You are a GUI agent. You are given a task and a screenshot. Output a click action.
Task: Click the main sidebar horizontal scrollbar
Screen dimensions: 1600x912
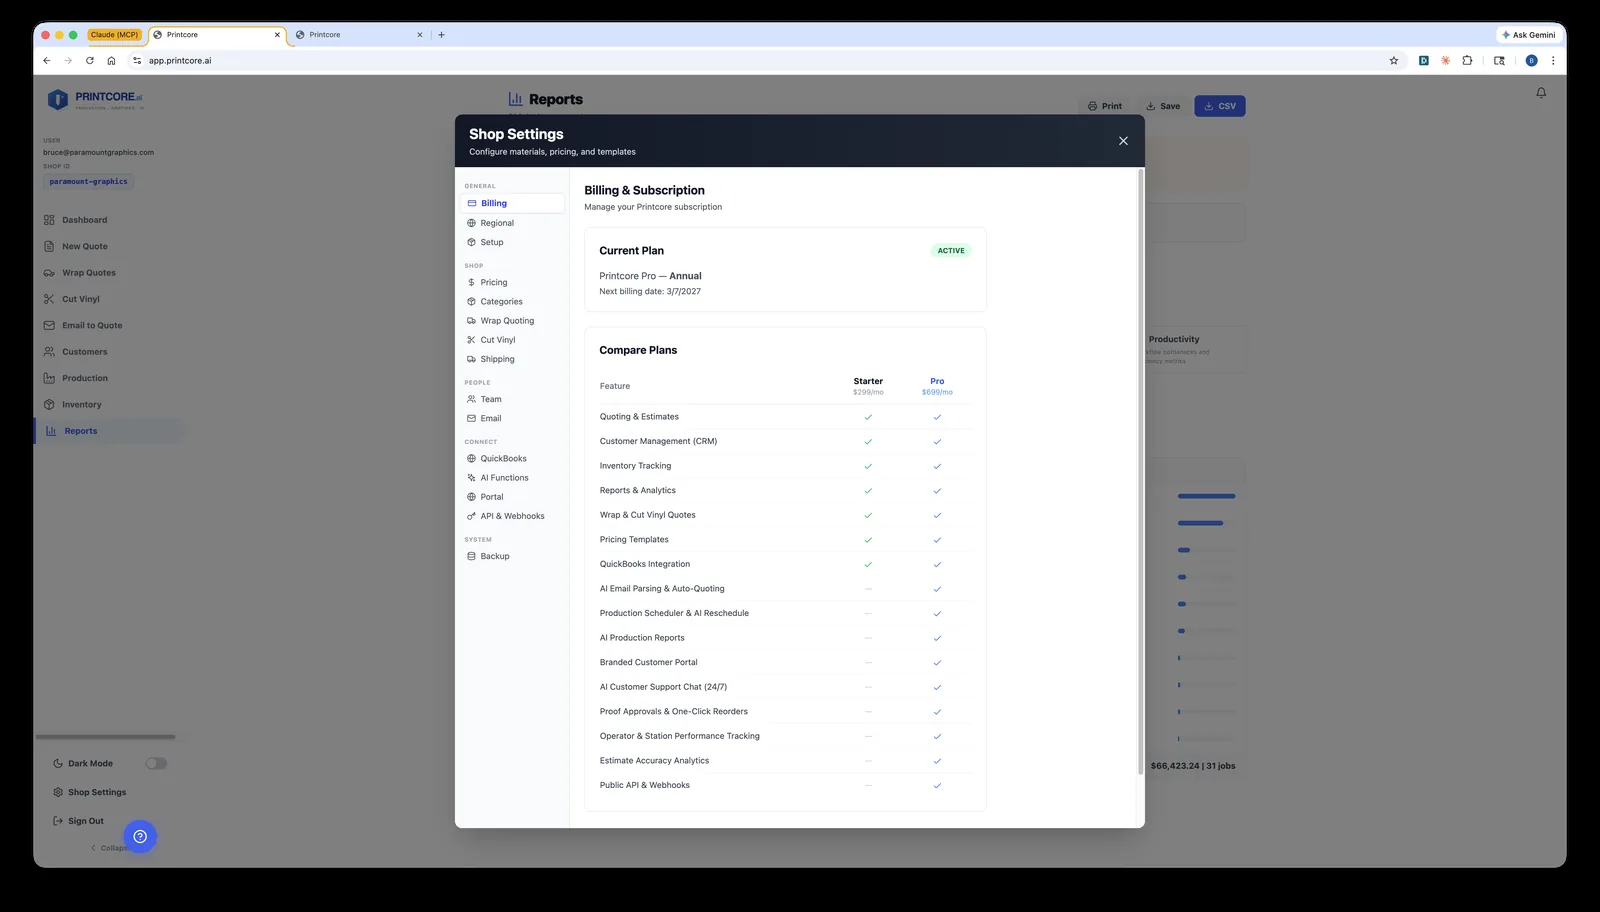[105, 737]
